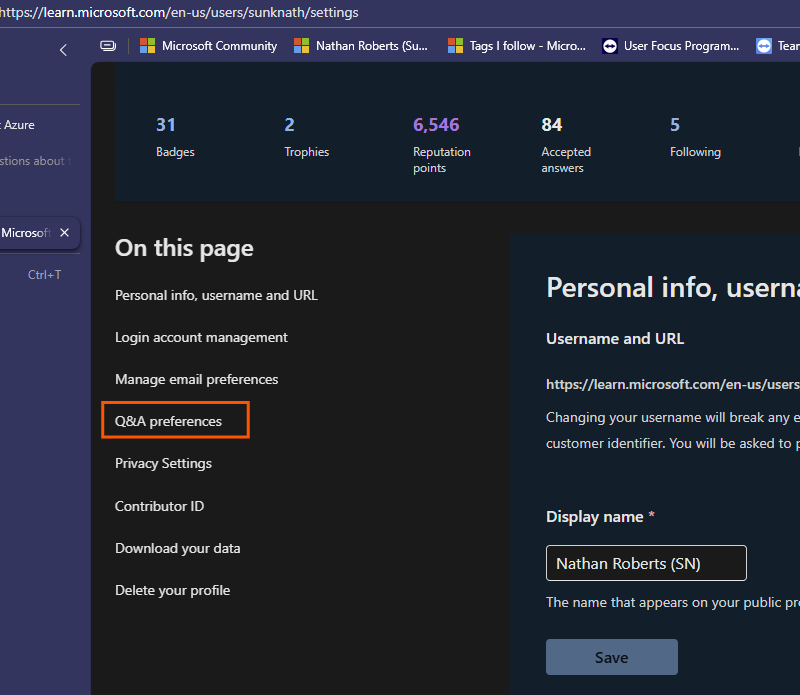Jump to Contributor ID section
The image size is (800, 695).
[159, 506]
